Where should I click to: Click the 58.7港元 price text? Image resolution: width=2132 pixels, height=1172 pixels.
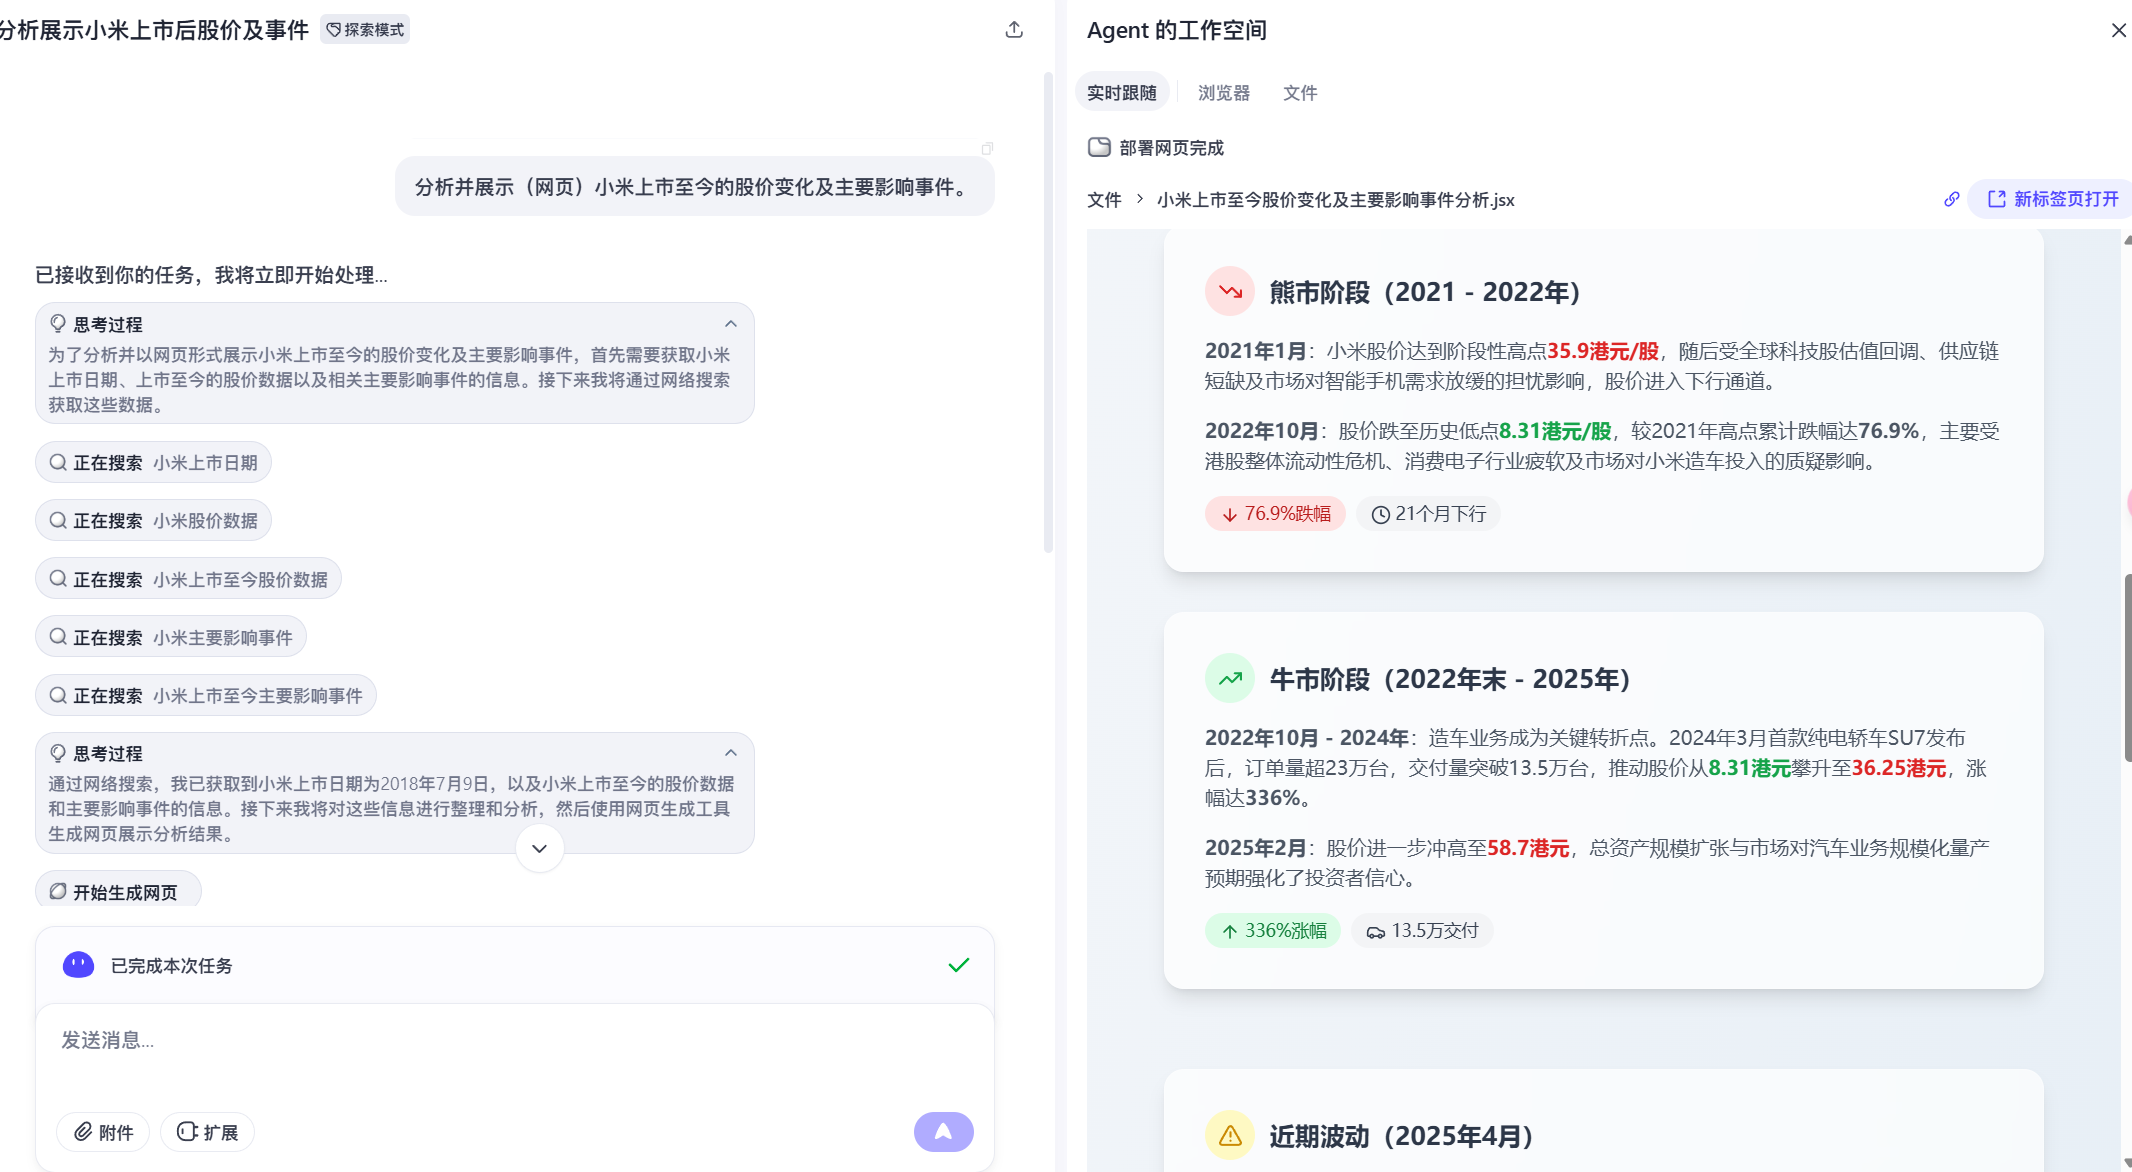(1528, 848)
